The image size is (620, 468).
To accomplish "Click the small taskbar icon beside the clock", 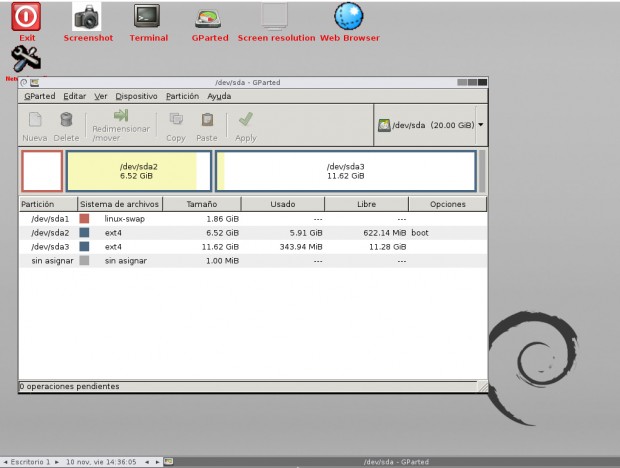I will click(x=168, y=461).
